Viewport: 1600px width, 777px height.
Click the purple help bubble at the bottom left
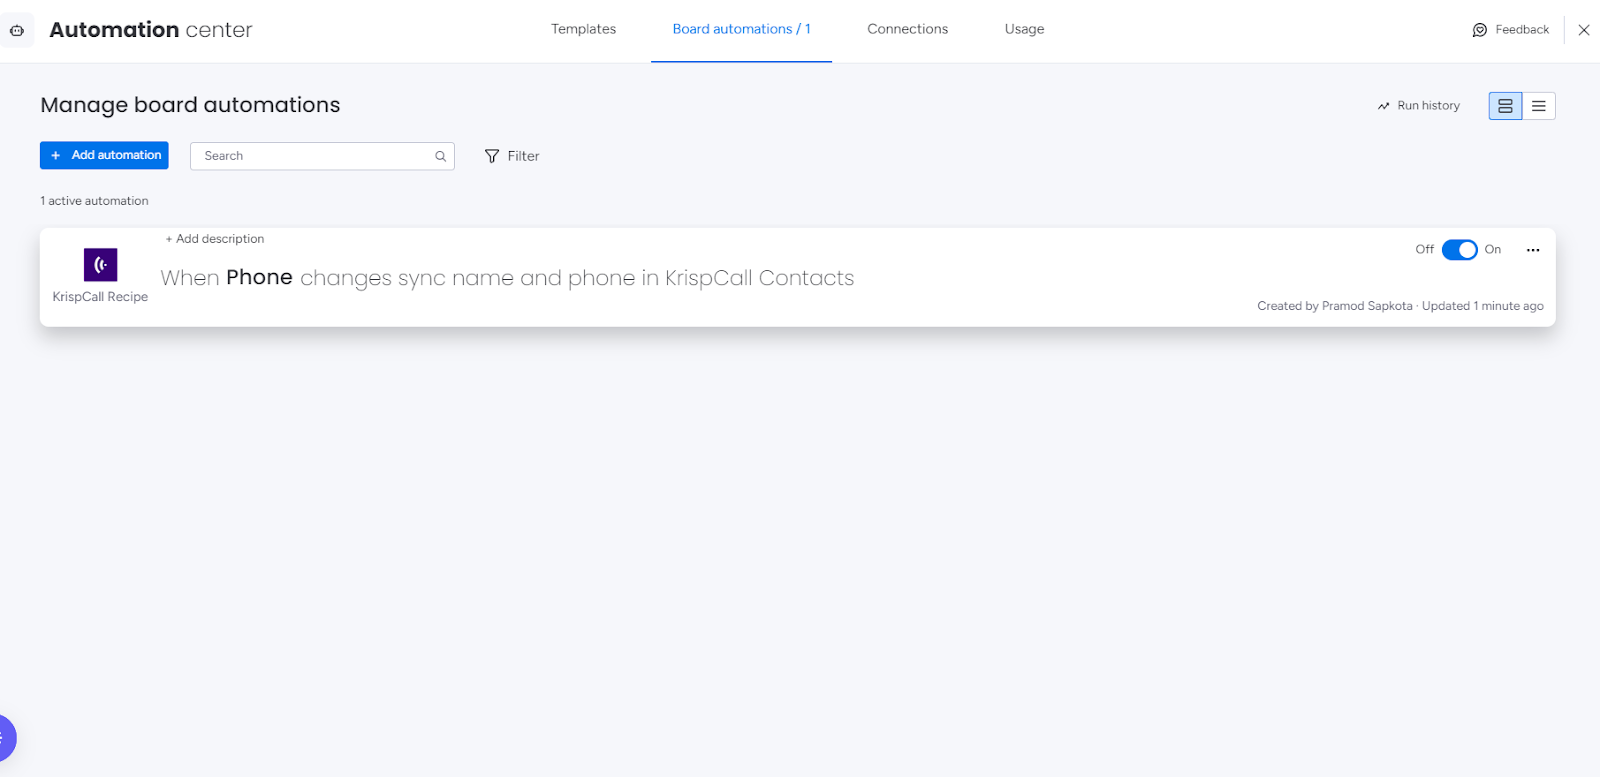coord(5,739)
